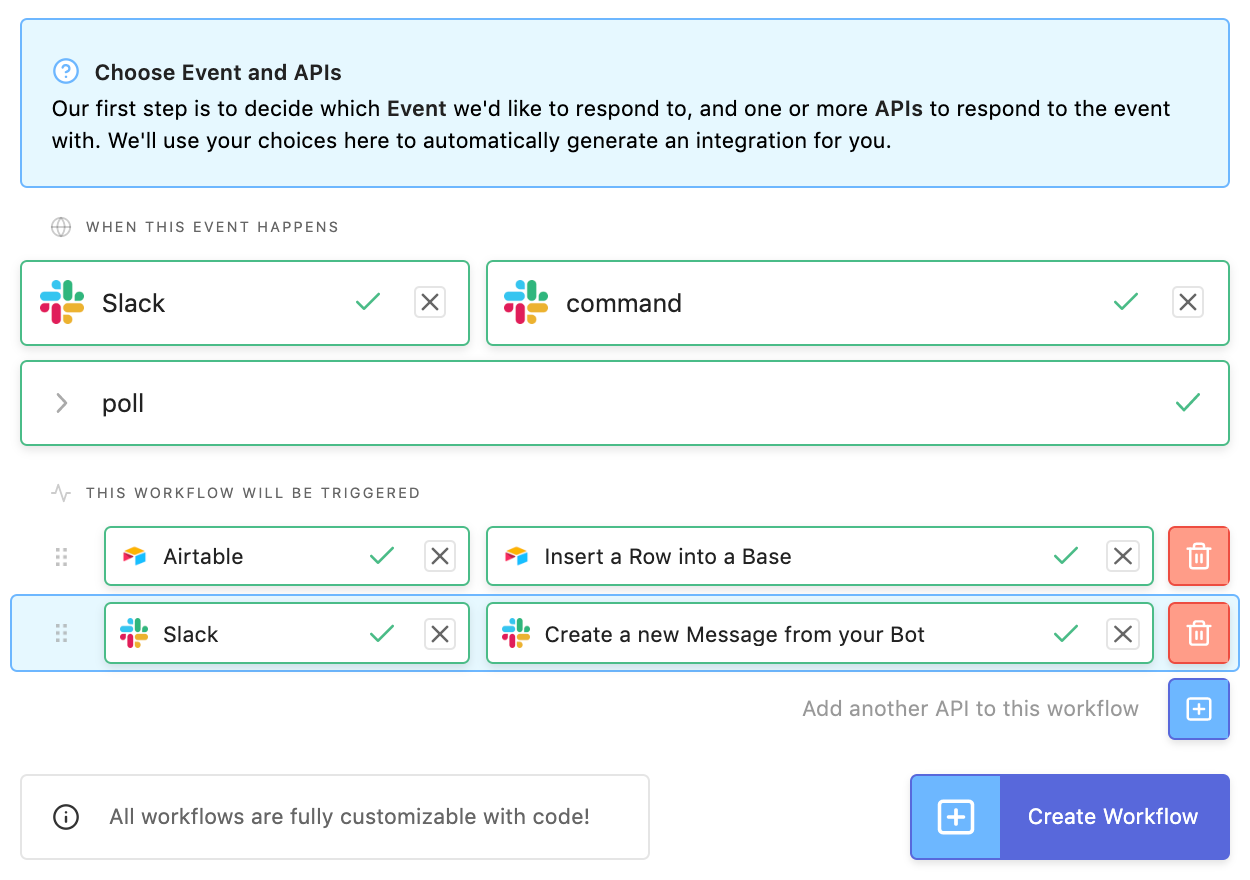
Task: Clear the Insert a Row action
Action: tap(1123, 556)
